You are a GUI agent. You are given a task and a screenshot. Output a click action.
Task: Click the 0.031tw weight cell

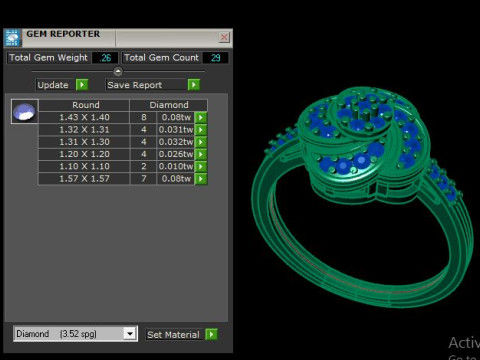tap(176, 130)
